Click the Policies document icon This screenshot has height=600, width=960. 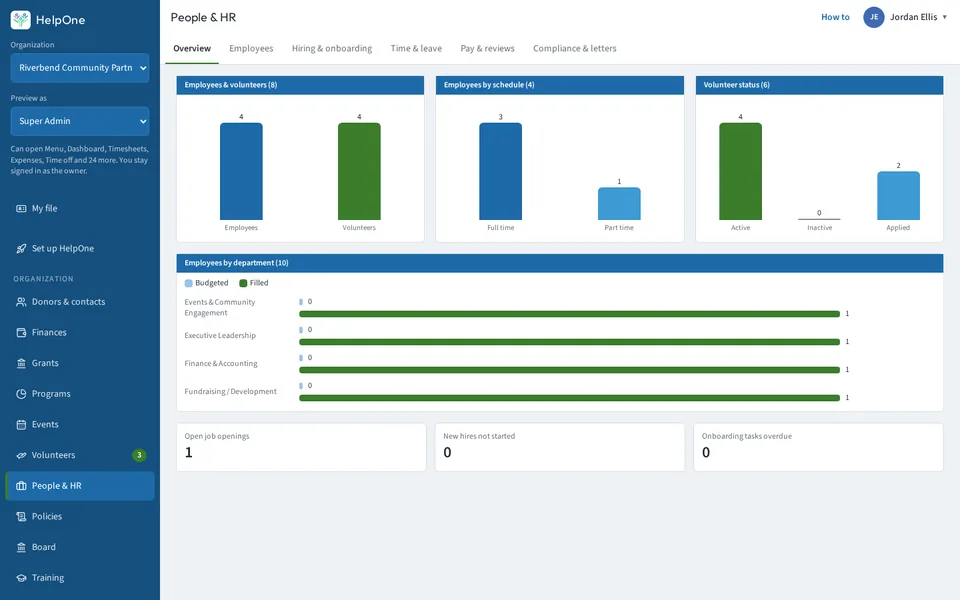21,516
